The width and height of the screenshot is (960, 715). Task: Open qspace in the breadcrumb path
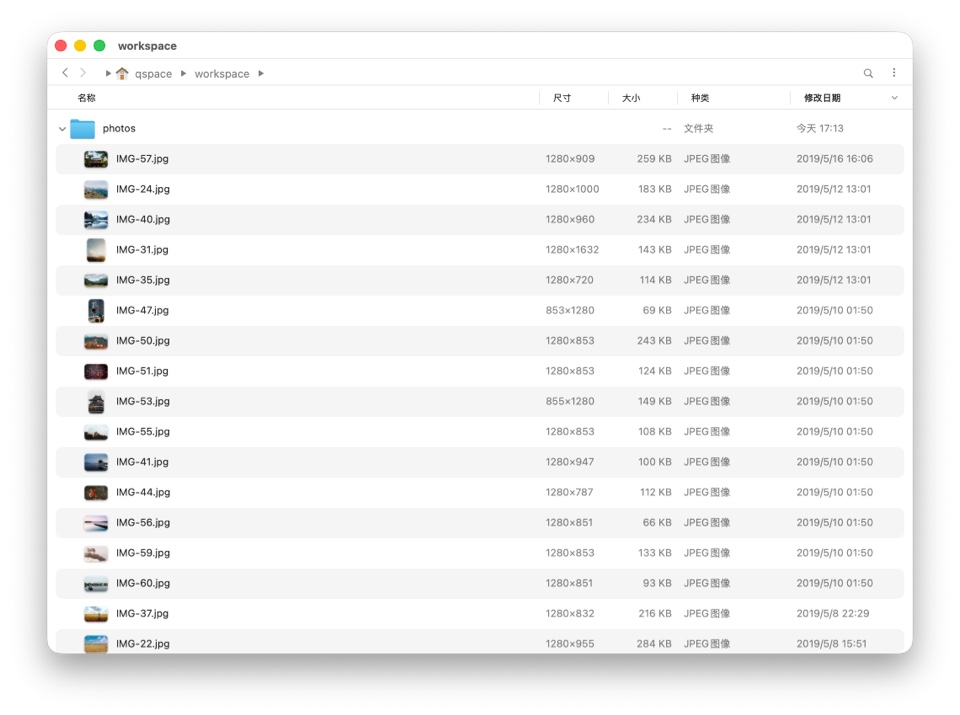click(x=153, y=74)
